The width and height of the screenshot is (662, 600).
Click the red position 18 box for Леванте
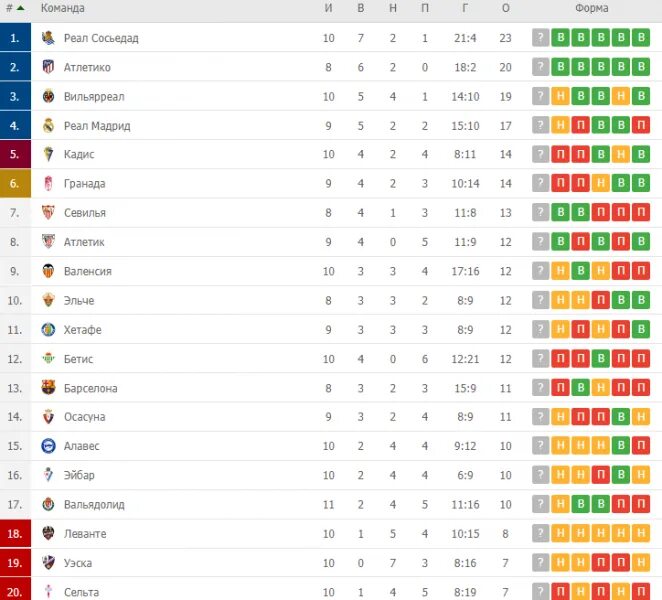(x=15, y=534)
